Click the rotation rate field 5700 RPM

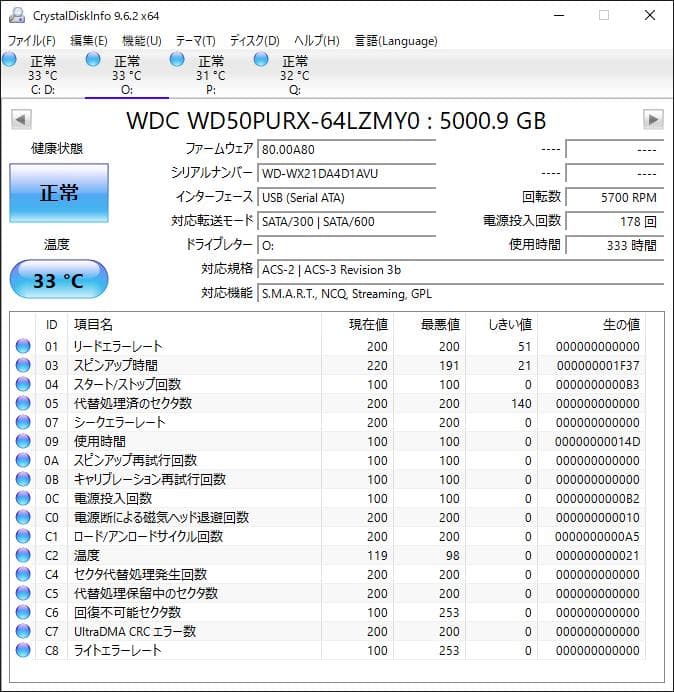614,198
